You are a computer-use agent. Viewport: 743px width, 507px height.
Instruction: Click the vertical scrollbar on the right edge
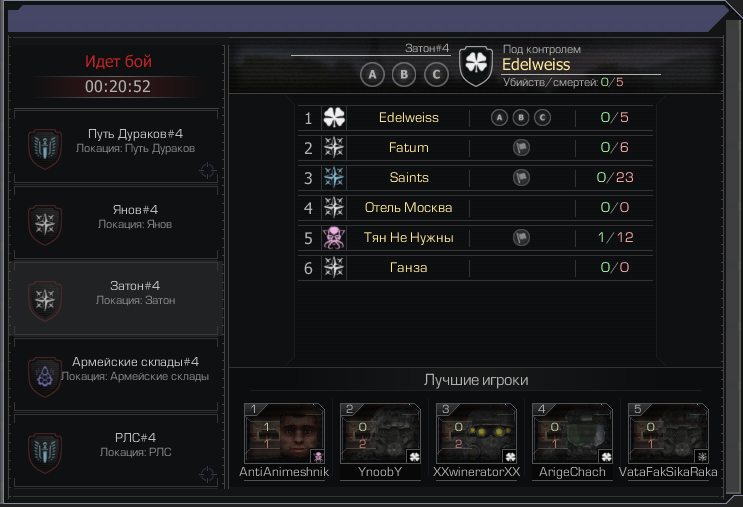[734, 256]
